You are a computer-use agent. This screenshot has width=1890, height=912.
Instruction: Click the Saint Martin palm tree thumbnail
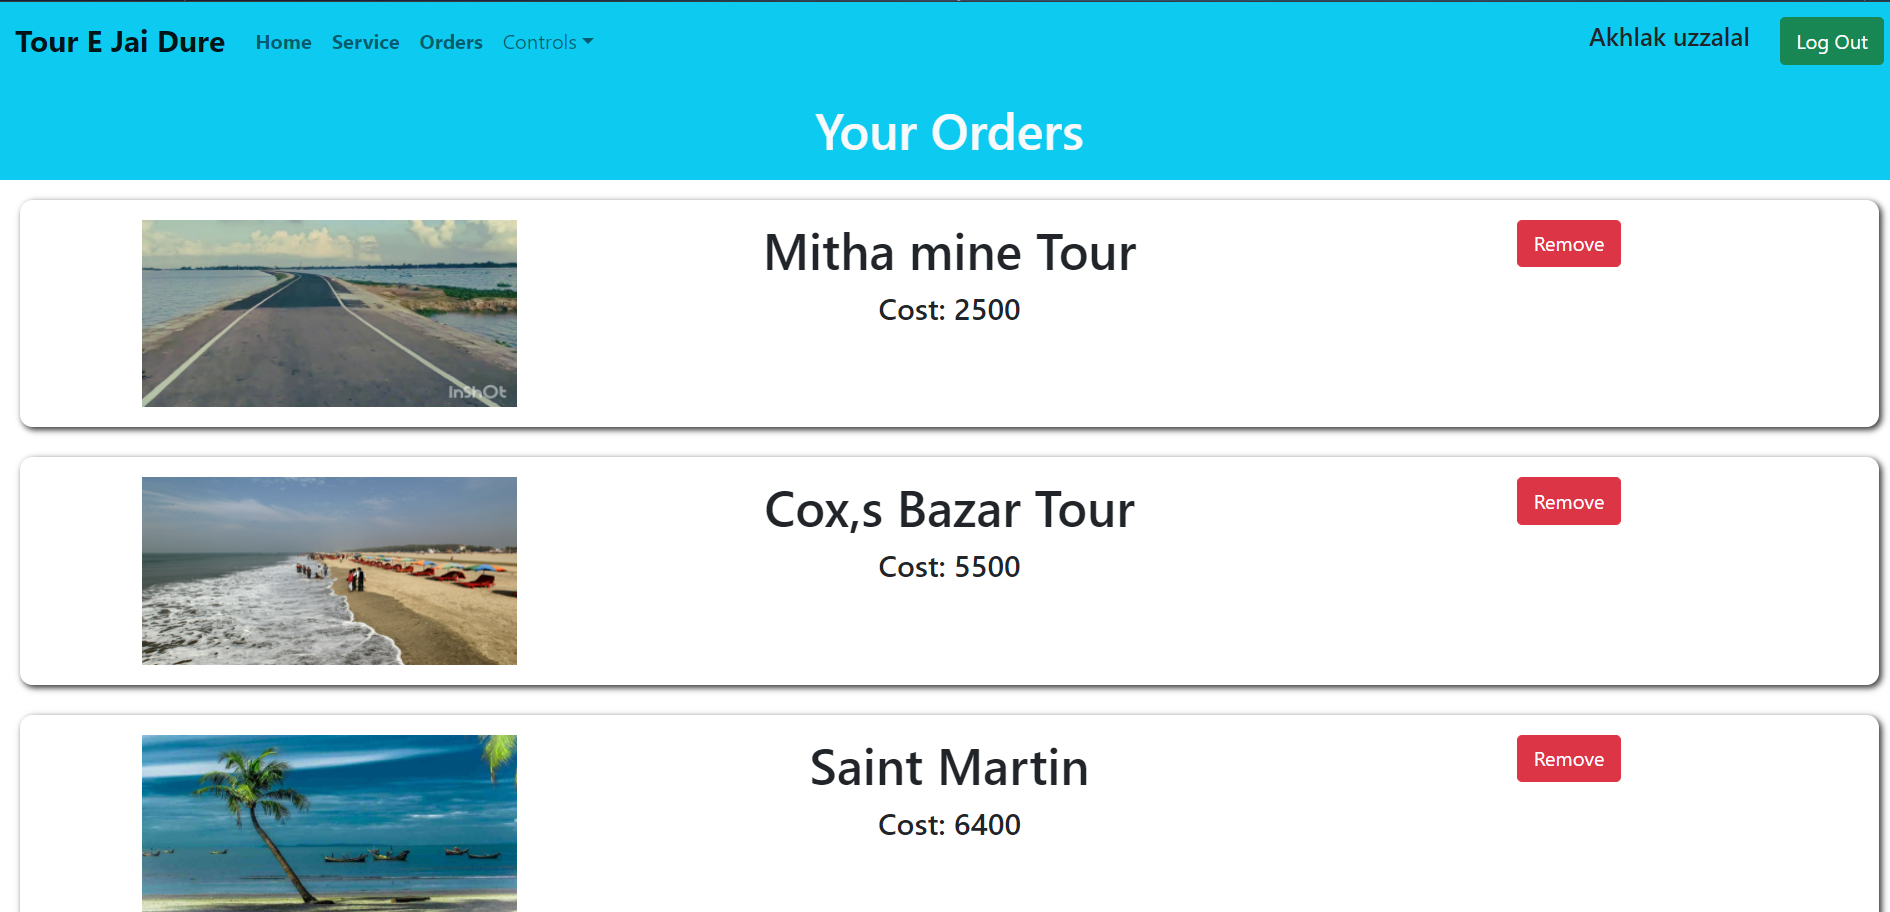coord(329,823)
